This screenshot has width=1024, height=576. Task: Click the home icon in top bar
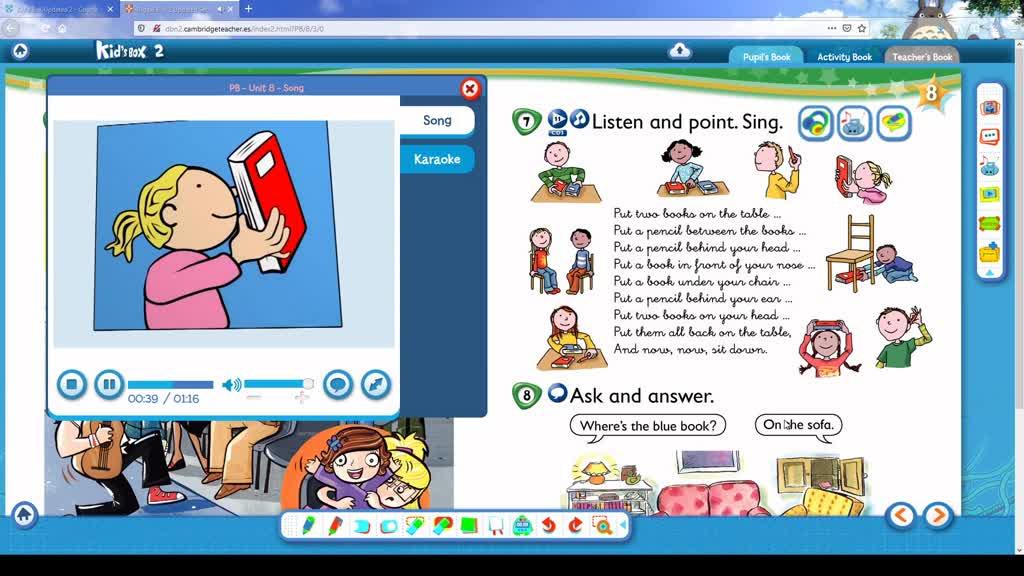(20, 51)
